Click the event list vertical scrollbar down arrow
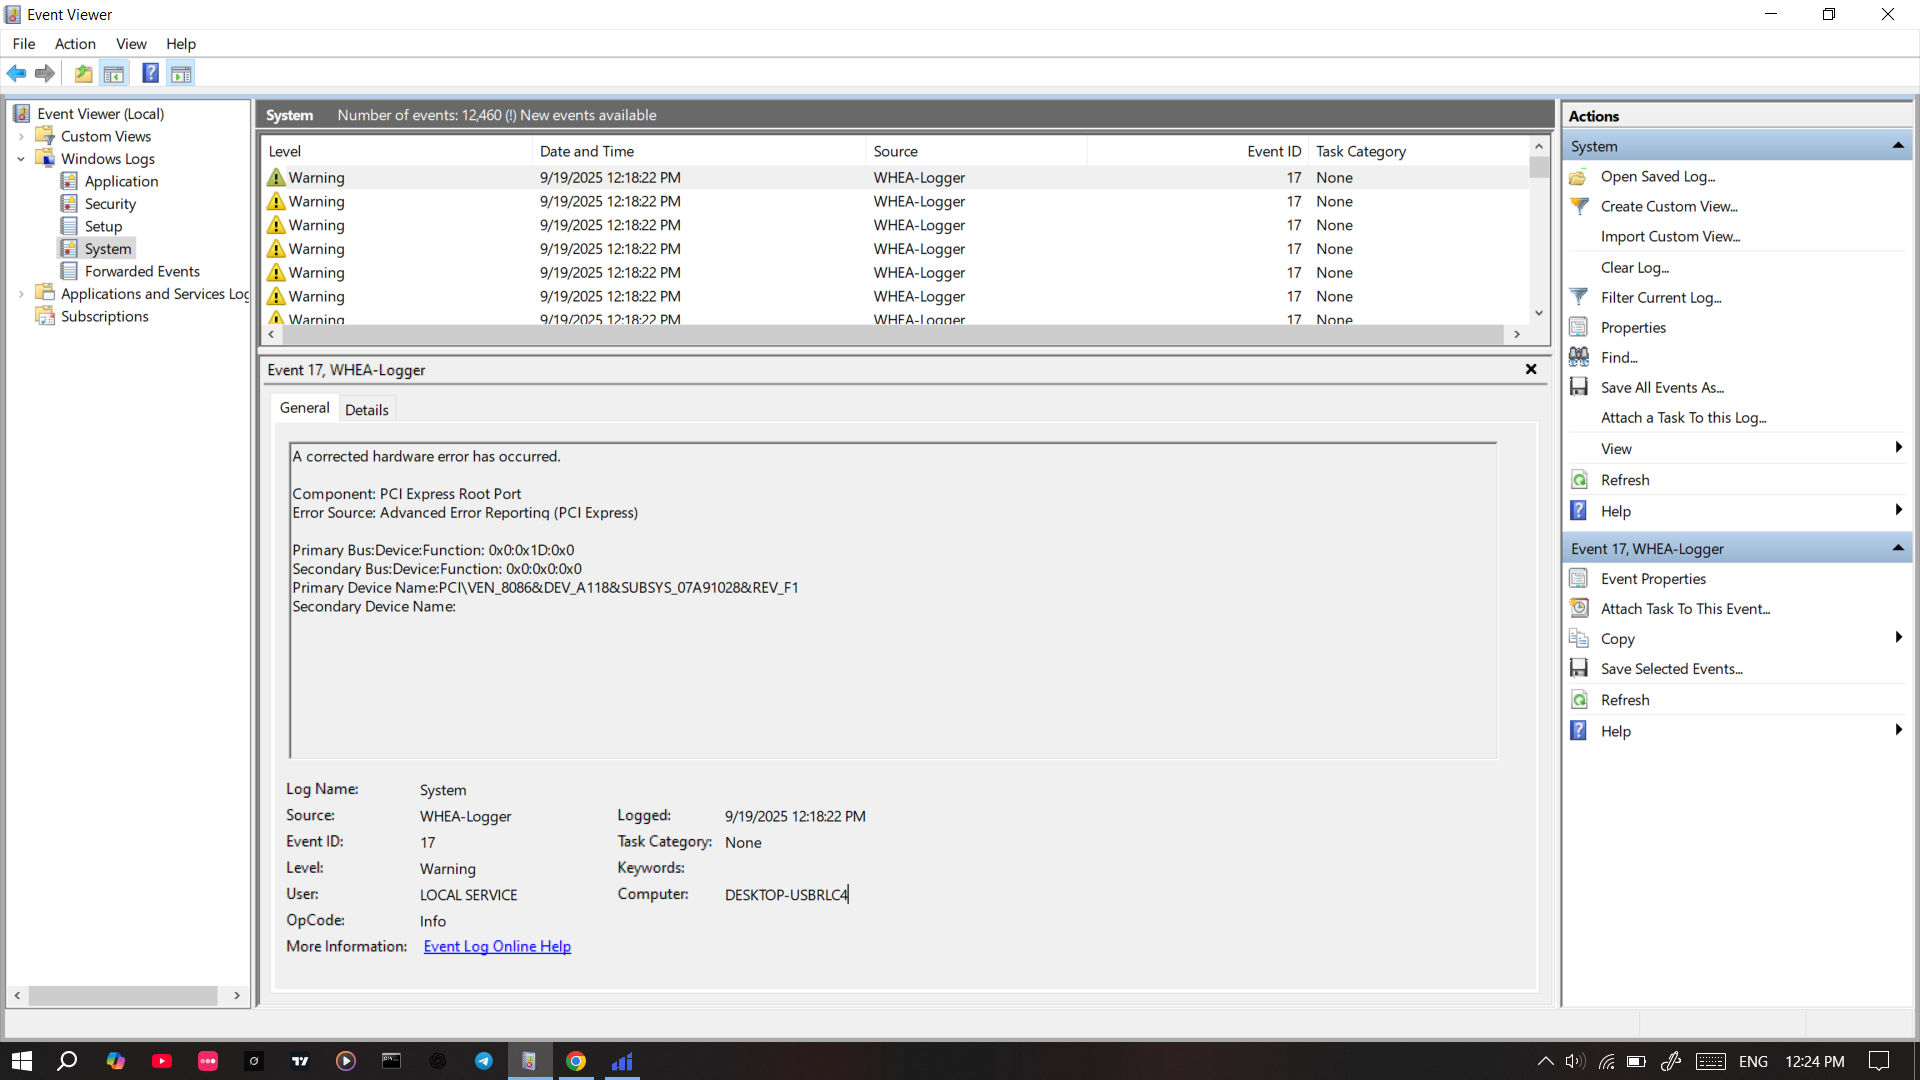Screen dimensions: 1920x1080 1539,313
